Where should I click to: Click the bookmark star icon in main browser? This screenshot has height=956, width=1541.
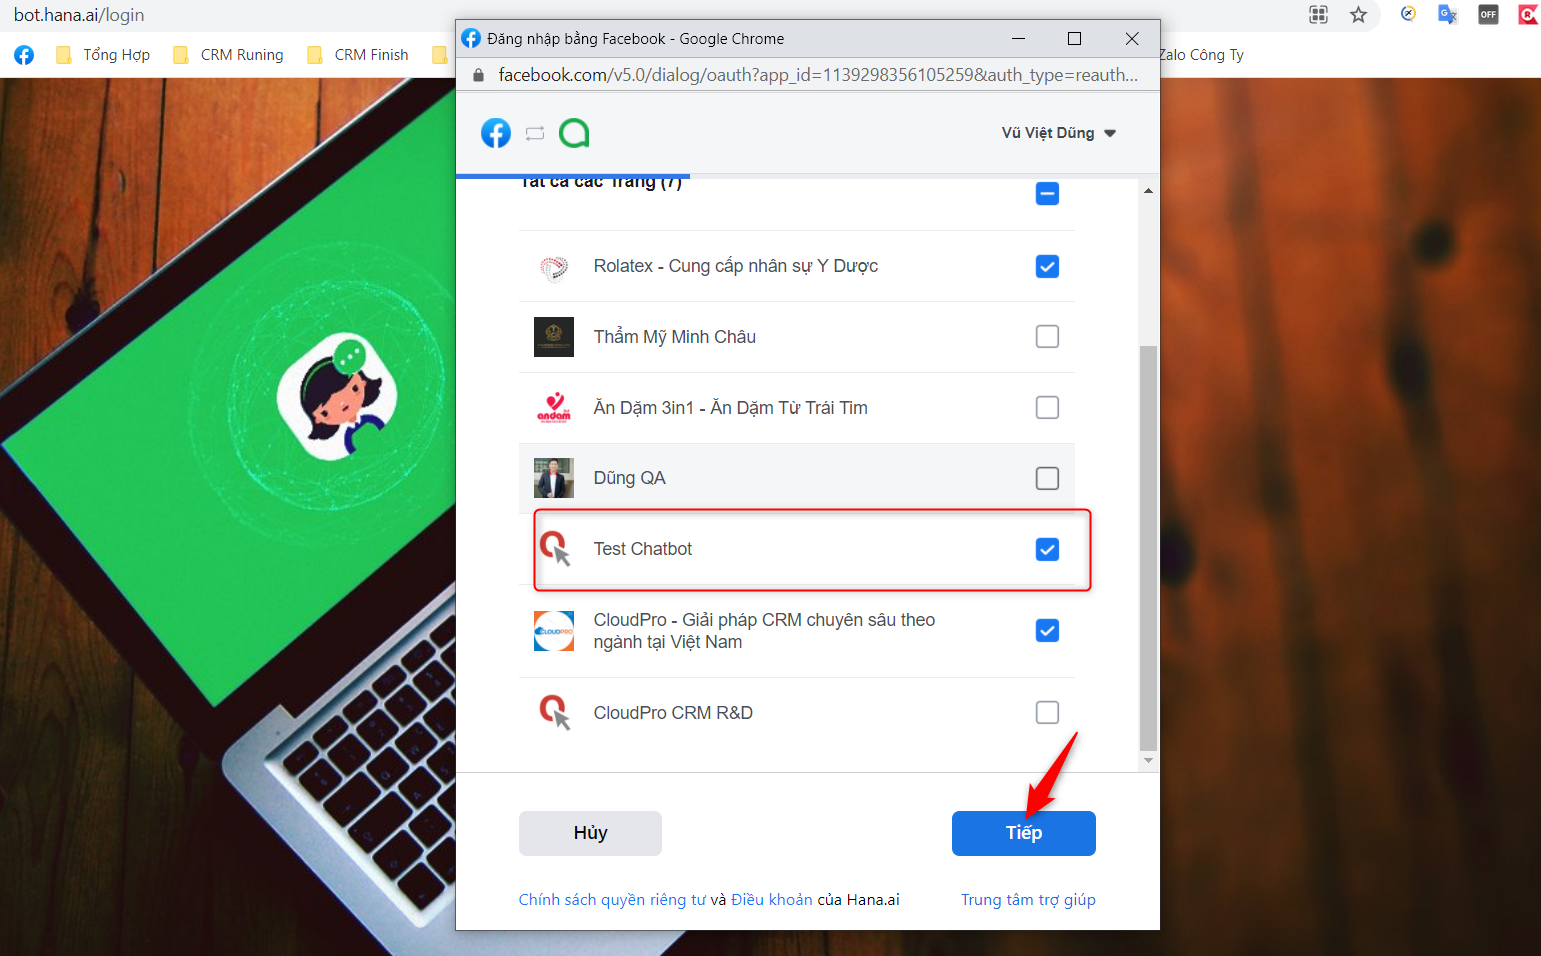(x=1358, y=15)
